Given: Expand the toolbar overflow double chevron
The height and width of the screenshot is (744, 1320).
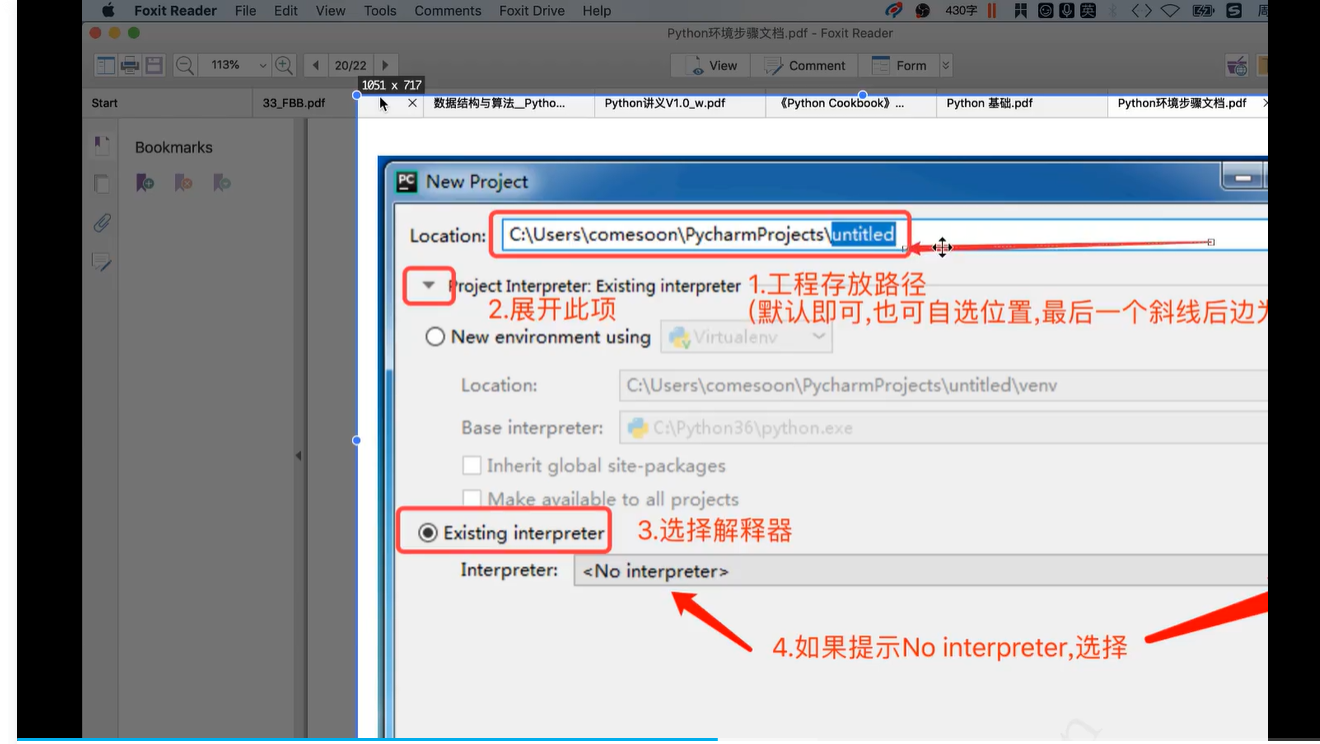Looking at the screenshot, I should tap(946, 65).
